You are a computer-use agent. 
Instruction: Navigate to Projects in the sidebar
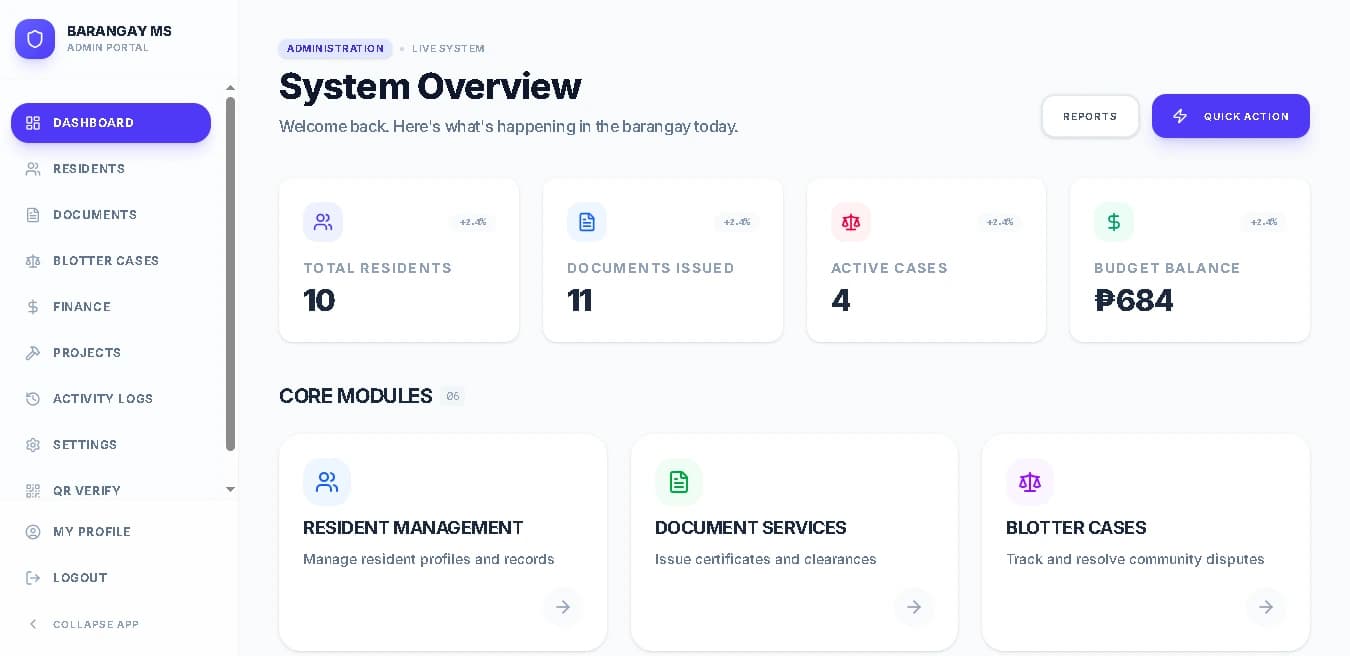click(x=111, y=353)
